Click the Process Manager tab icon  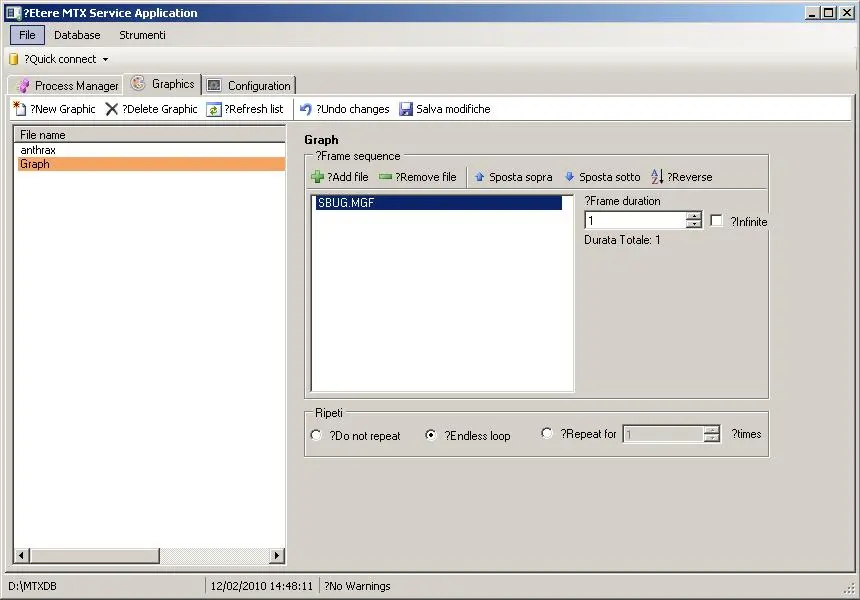click(23, 86)
